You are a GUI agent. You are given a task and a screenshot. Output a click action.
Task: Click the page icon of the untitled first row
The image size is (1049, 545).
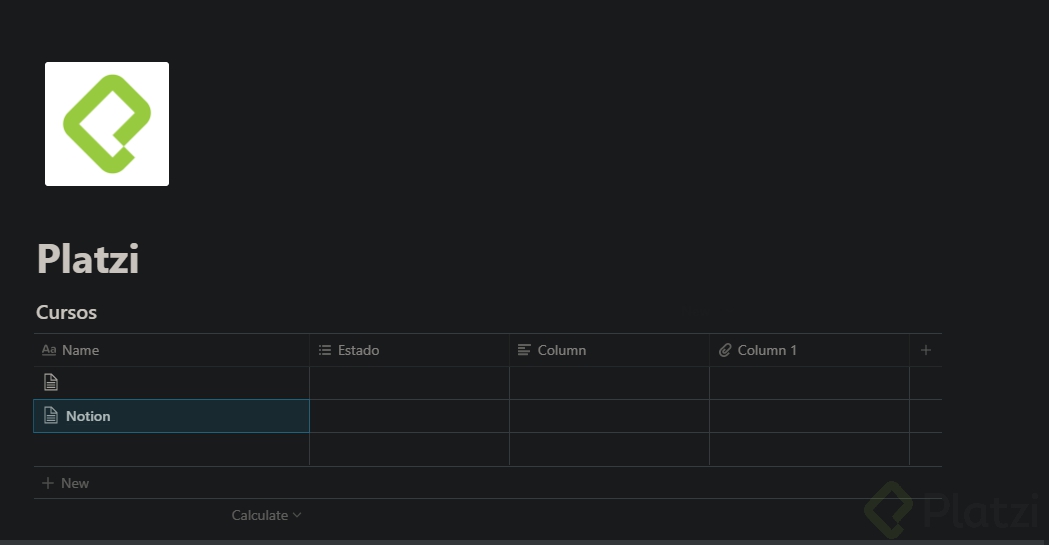[x=51, y=382]
